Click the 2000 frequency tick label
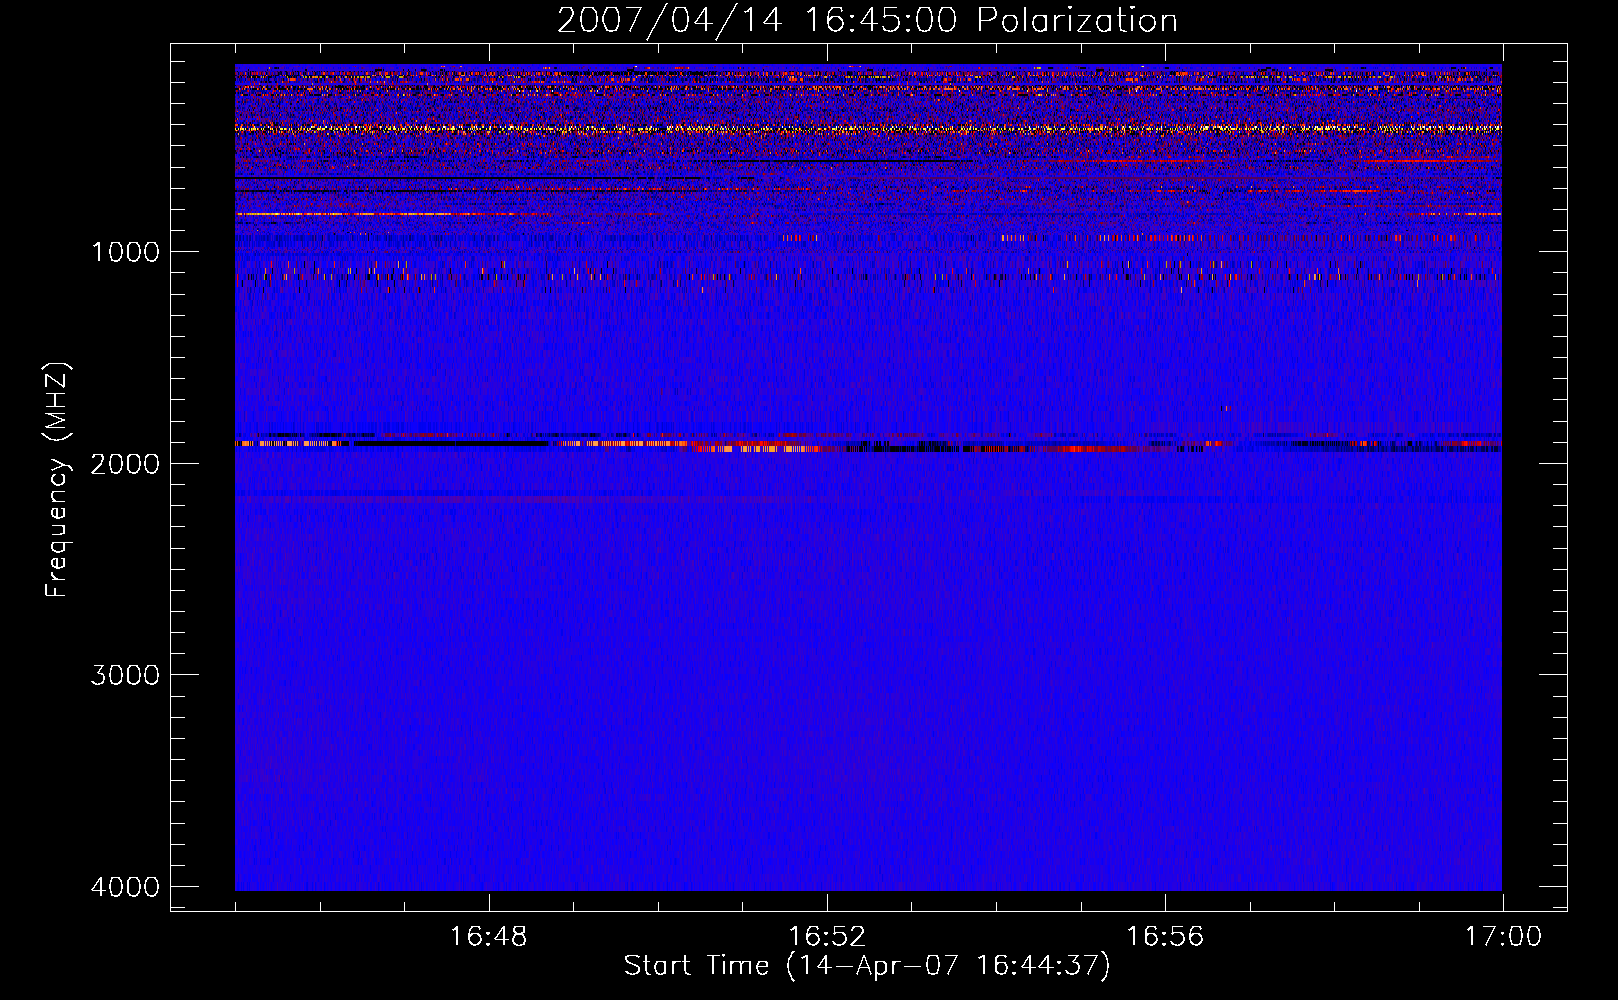Screen dimensions: 1618x1000 125,463
